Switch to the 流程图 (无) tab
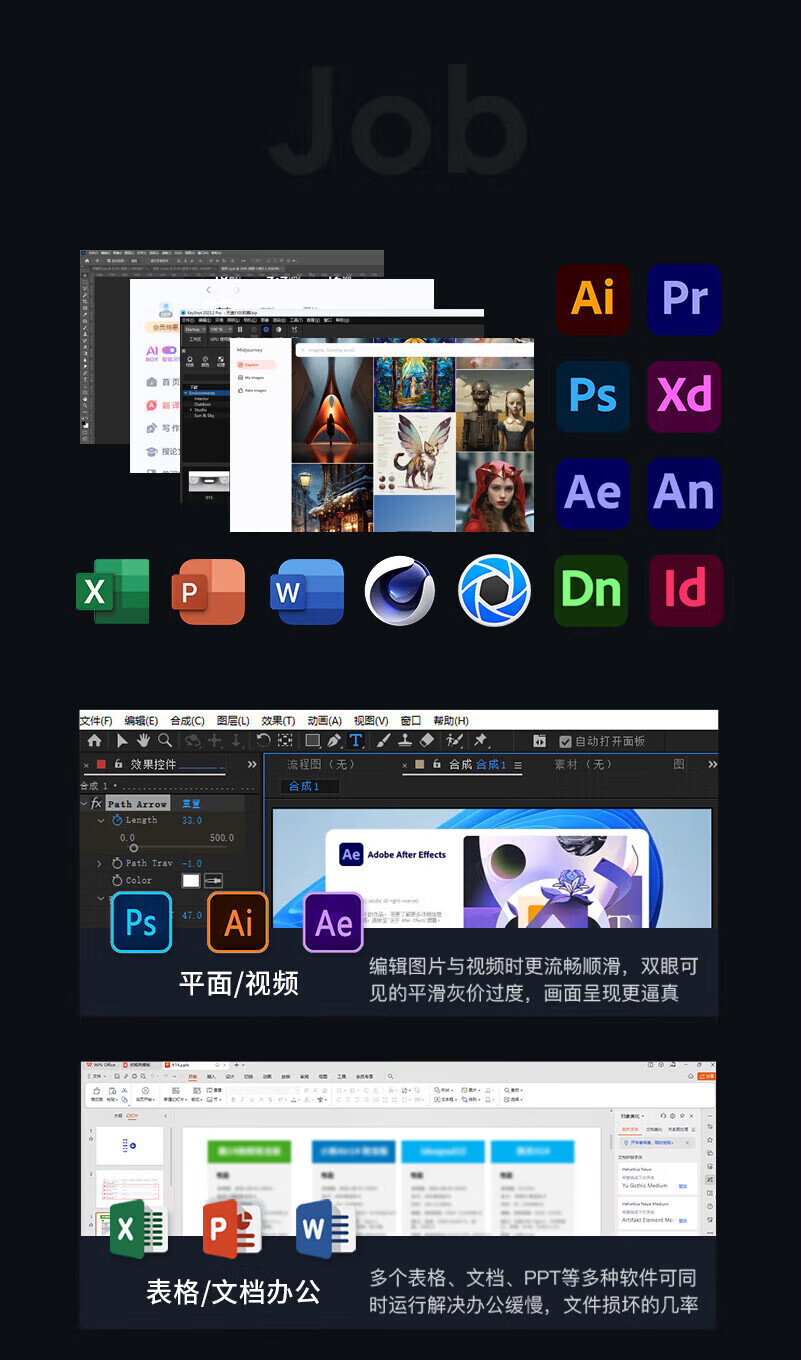This screenshot has height=1360, width=801. click(320, 765)
